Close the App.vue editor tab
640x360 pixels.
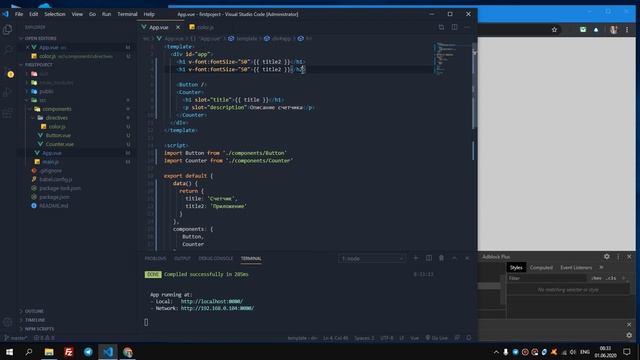[178, 27]
